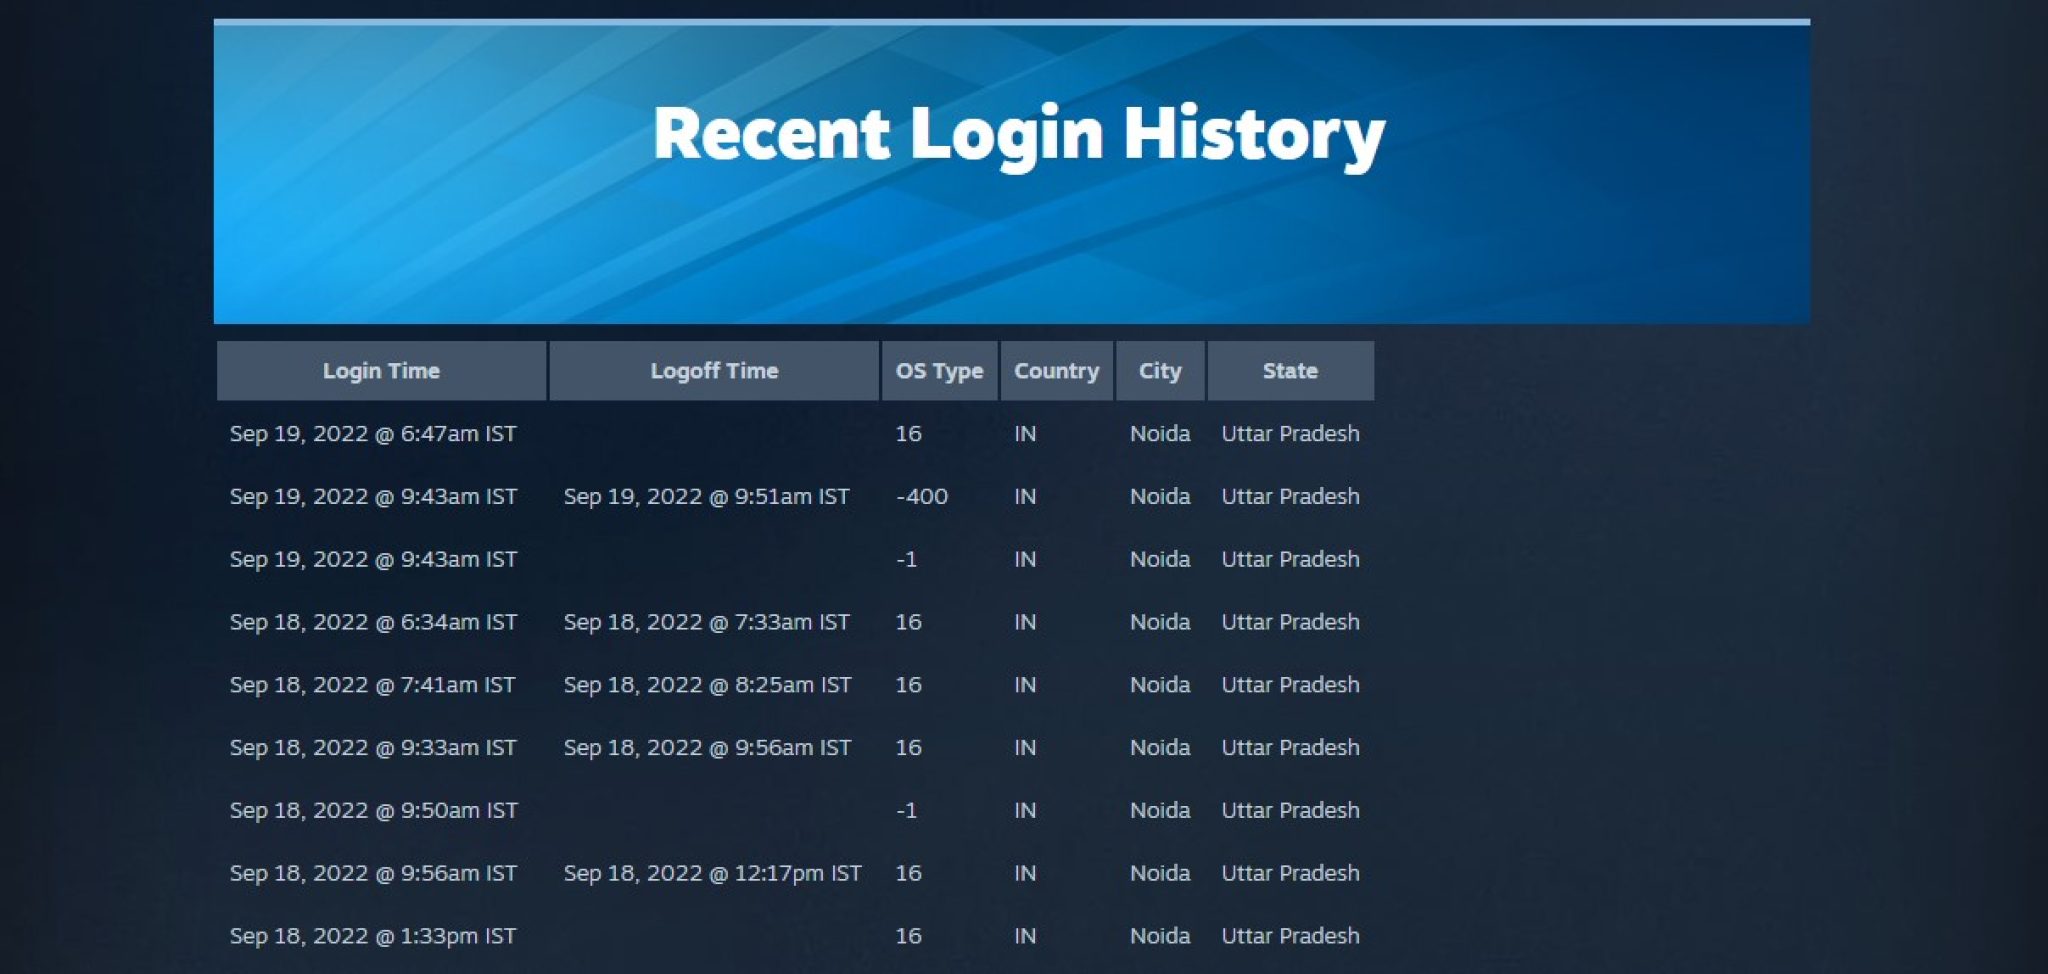
Task: Click the Sep 19 6:47am login entry
Action: click(x=373, y=434)
